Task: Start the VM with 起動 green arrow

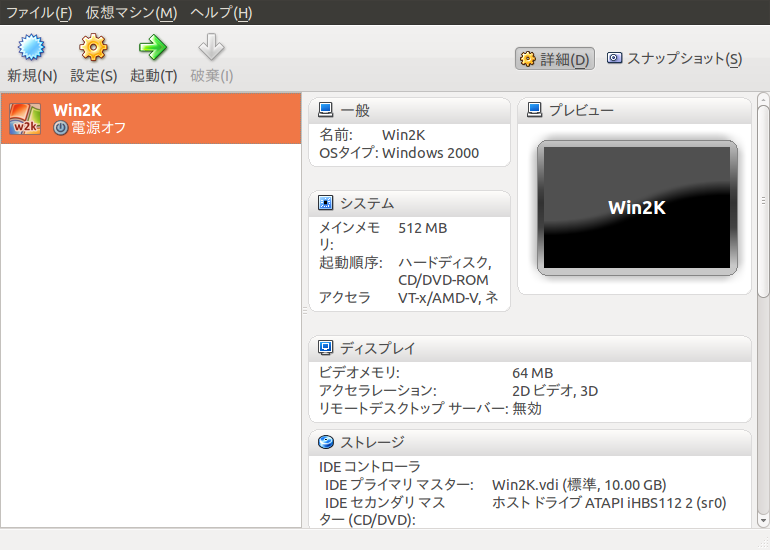Action: 153,47
